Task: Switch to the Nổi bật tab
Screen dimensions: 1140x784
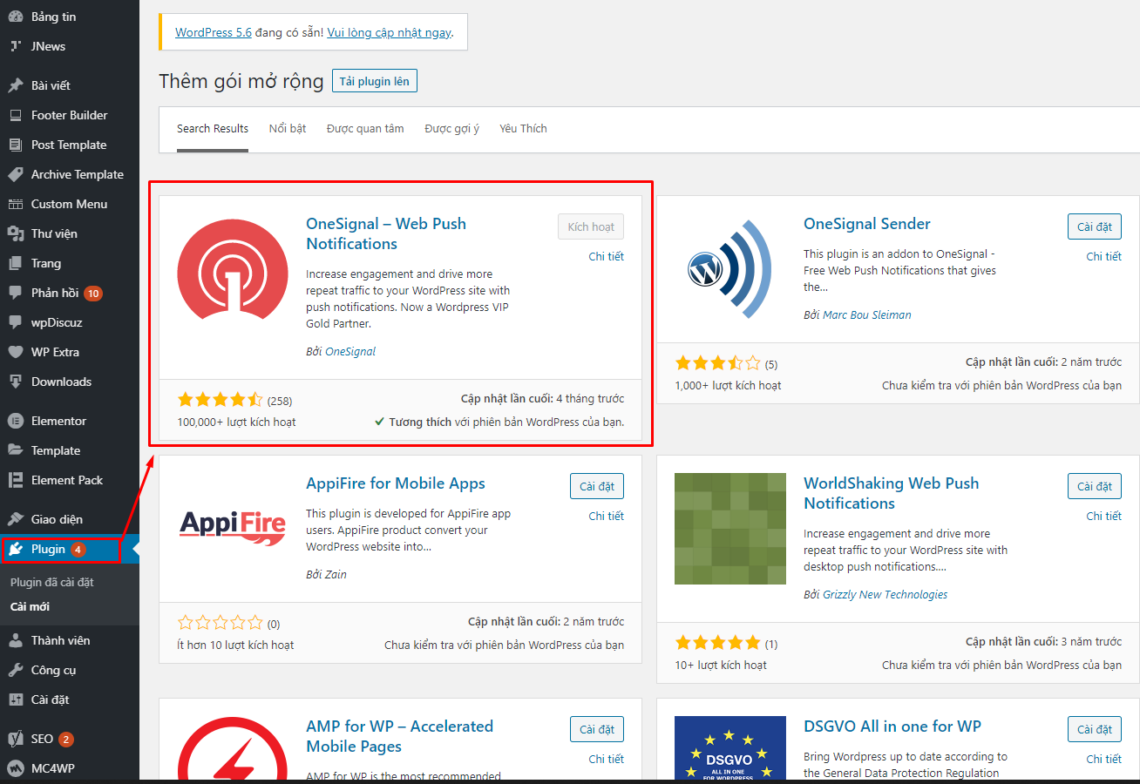Action: [x=287, y=128]
